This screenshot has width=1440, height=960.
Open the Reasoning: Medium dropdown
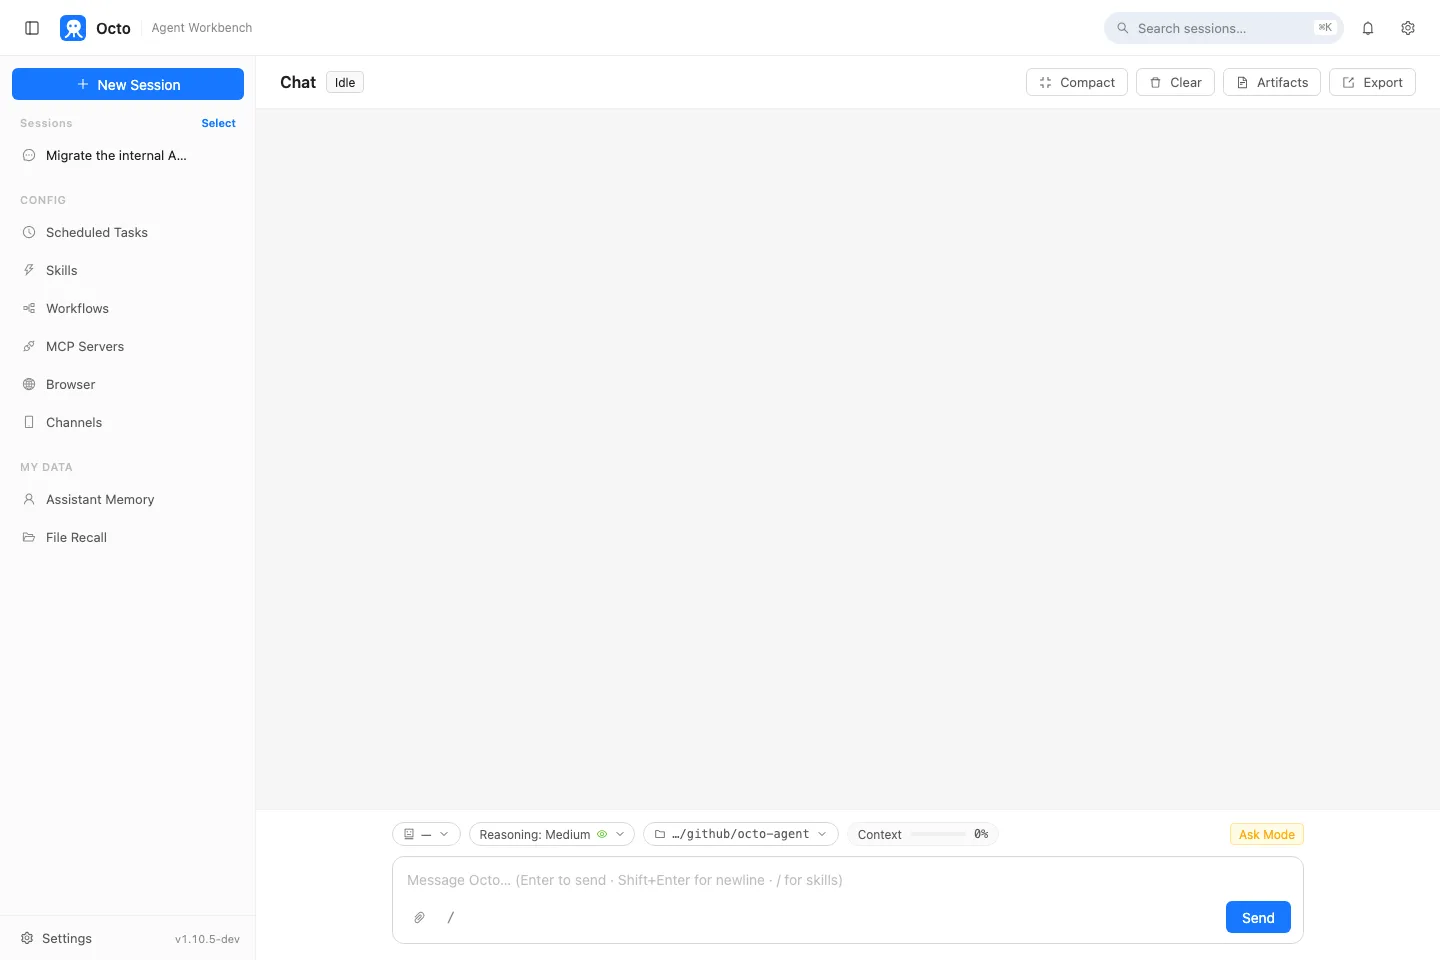[551, 834]
